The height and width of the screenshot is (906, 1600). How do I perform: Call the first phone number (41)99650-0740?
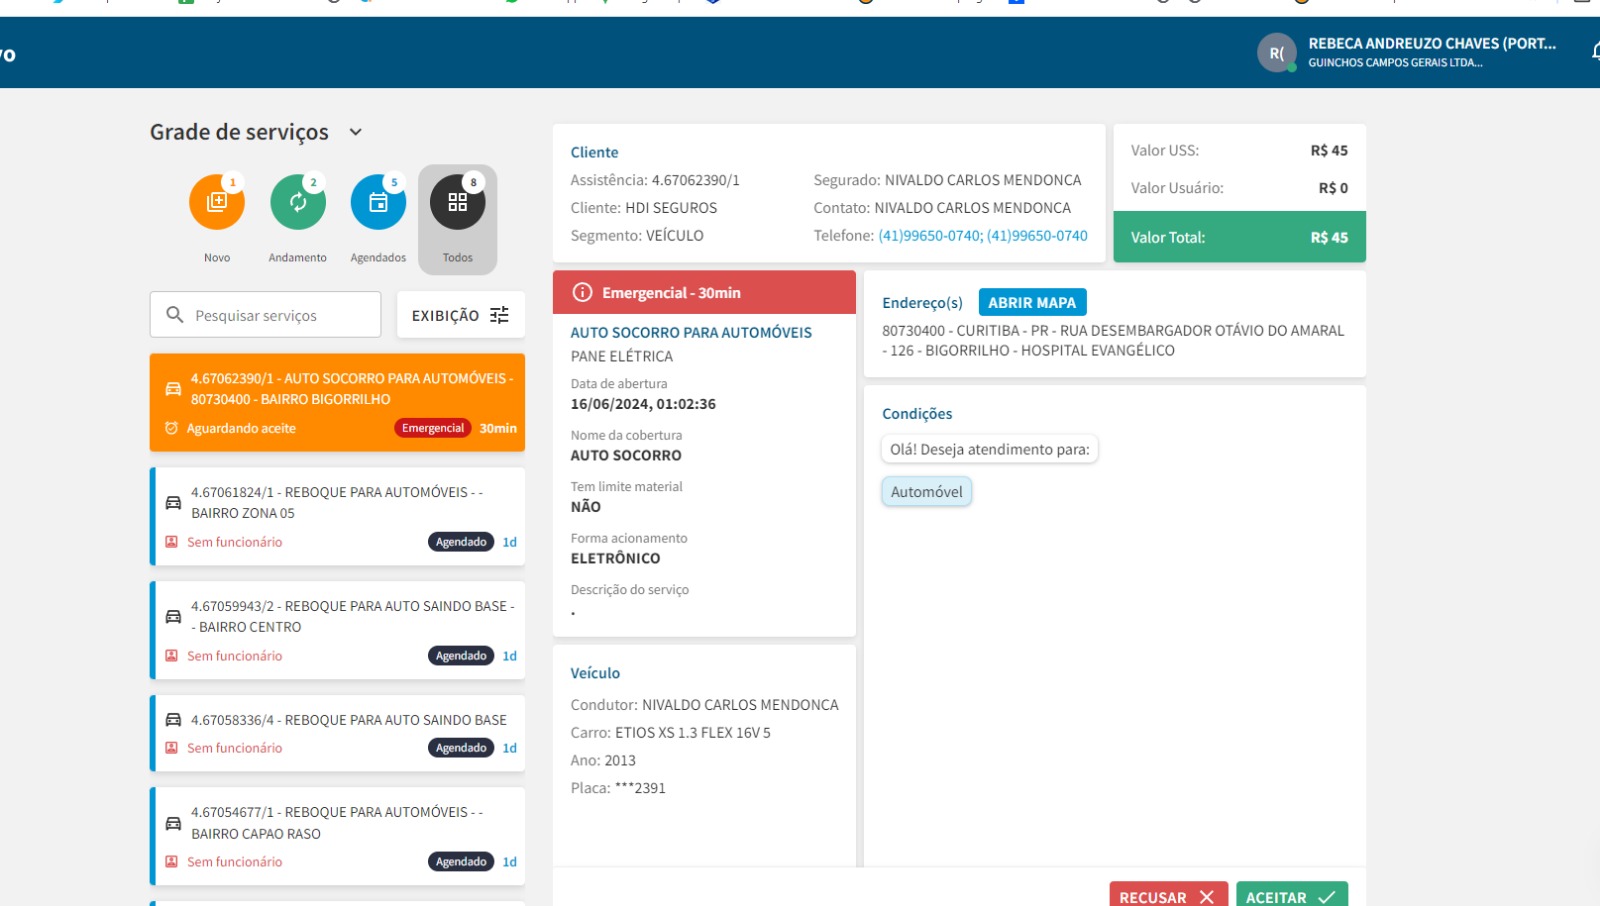tap(929, 236)
